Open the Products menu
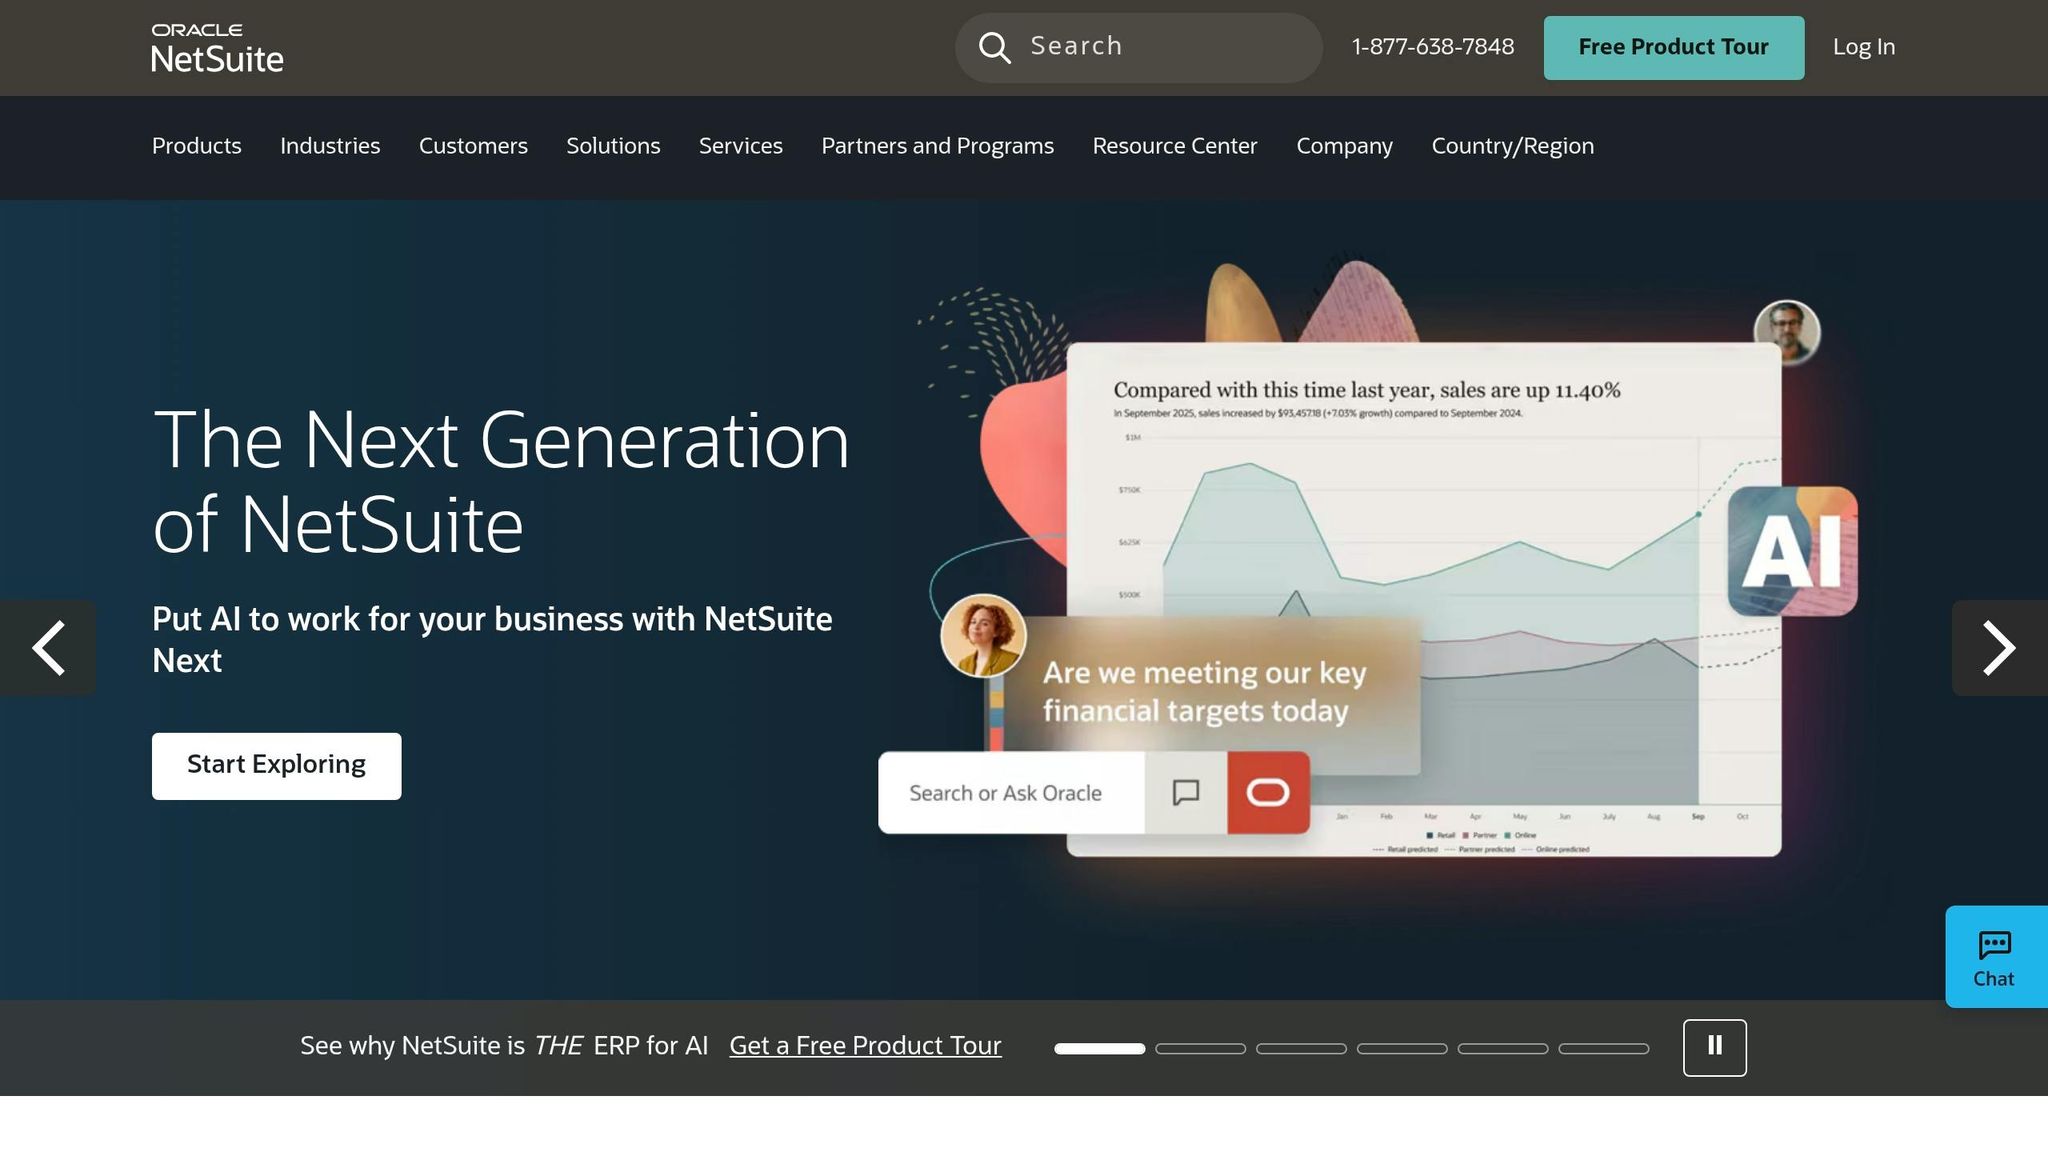The height and width of the screenshot is (1152, 2048). (x=197, y=146)
